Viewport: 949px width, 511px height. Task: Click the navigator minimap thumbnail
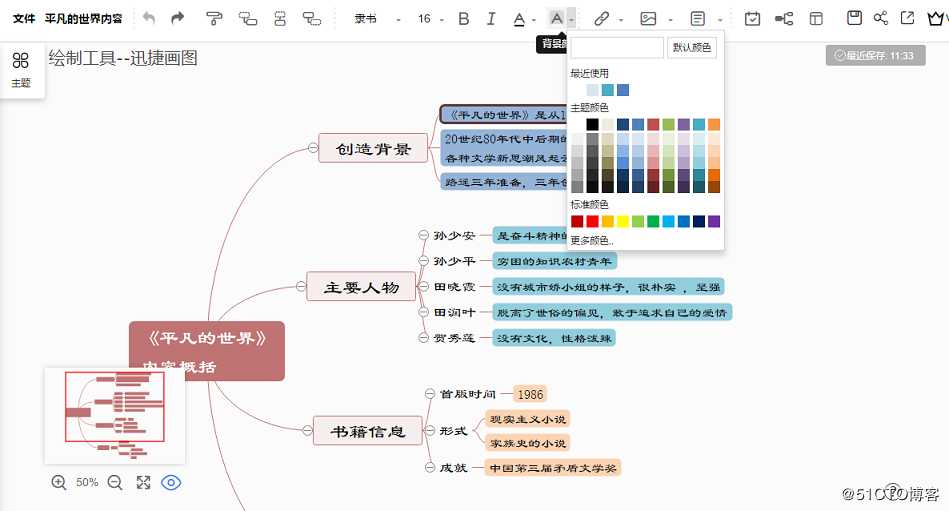[115, 416]
